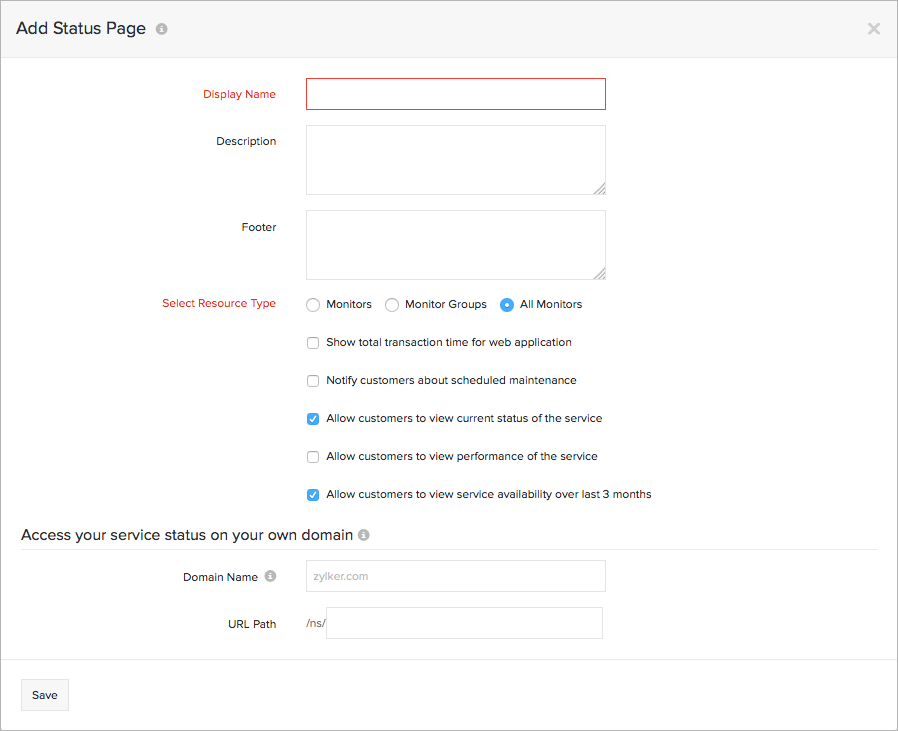Enable notify customers about scheduled maintenance
This screenshot has height=731, width=898.
[313, 380]
